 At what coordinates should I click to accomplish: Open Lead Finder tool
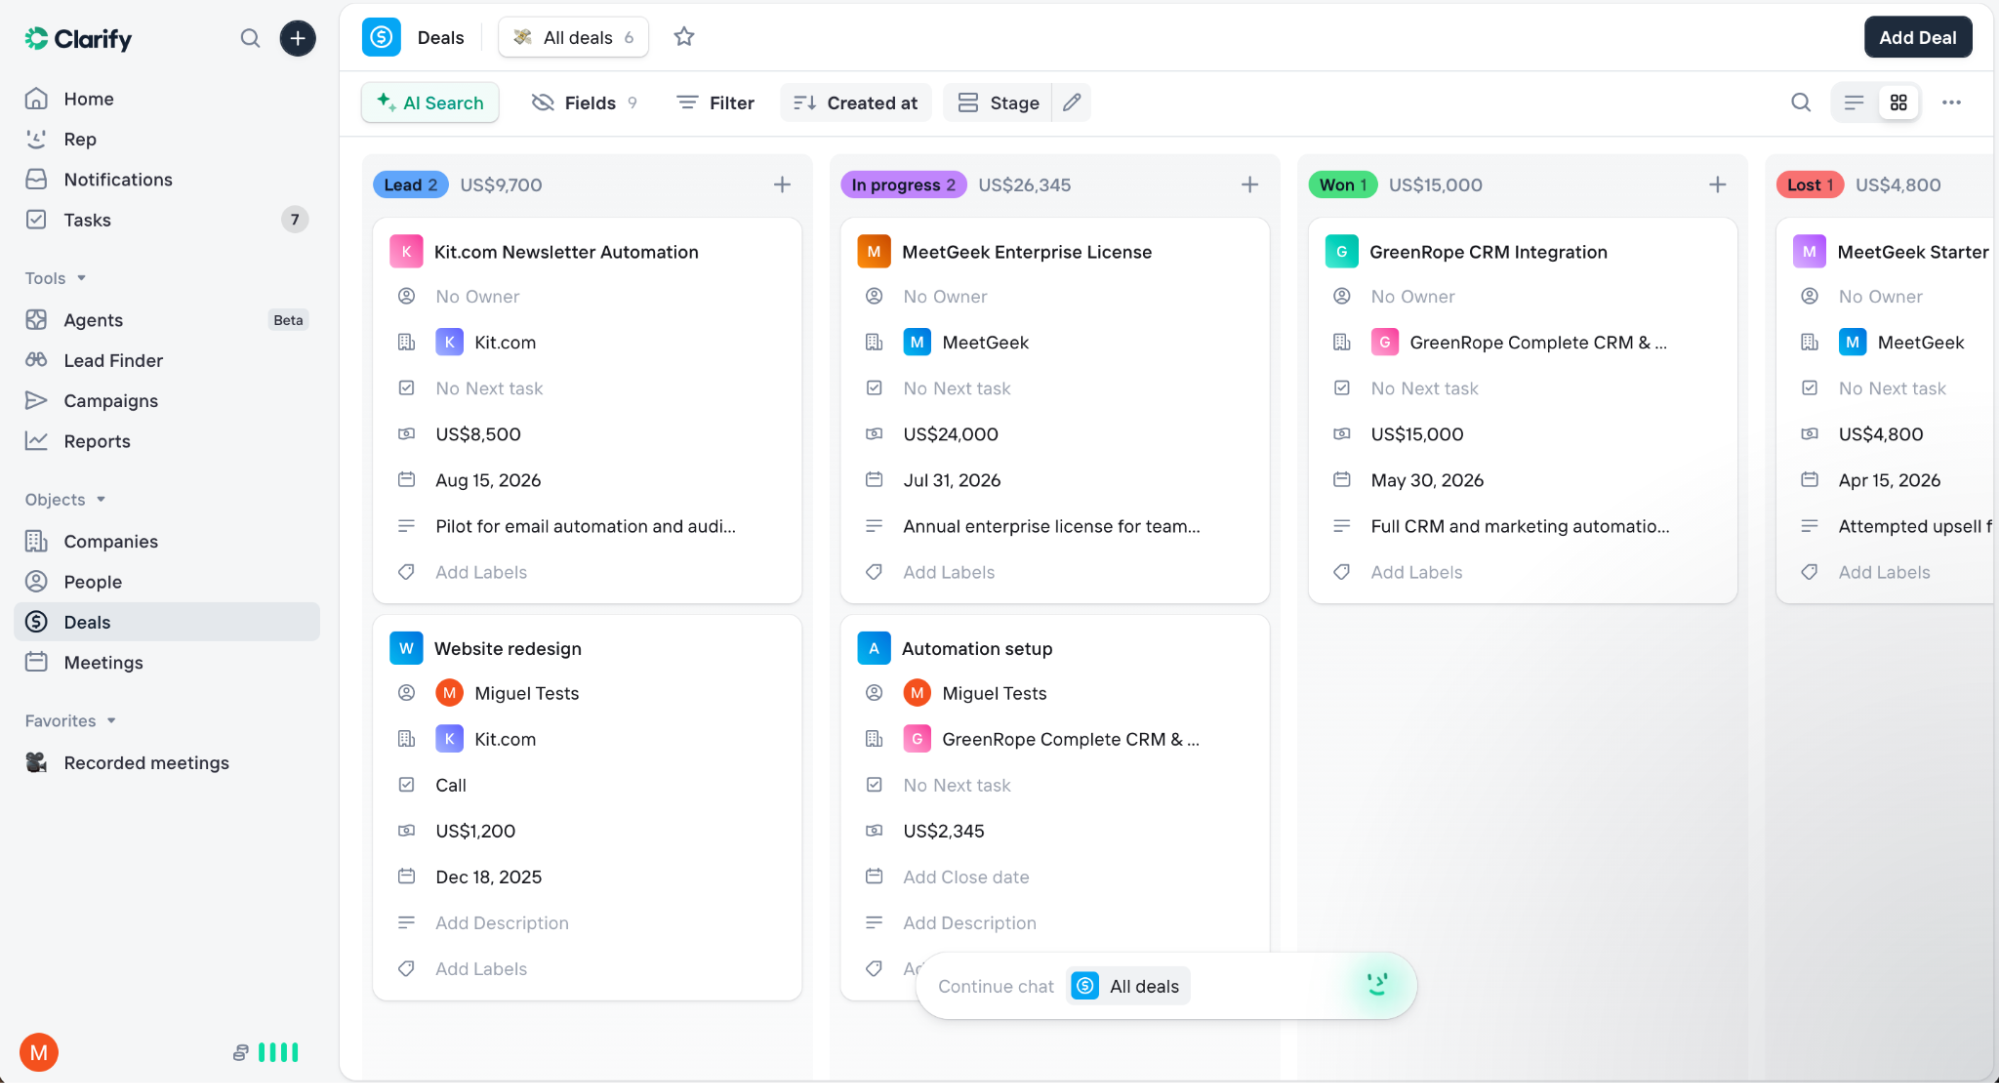(167, 360)
